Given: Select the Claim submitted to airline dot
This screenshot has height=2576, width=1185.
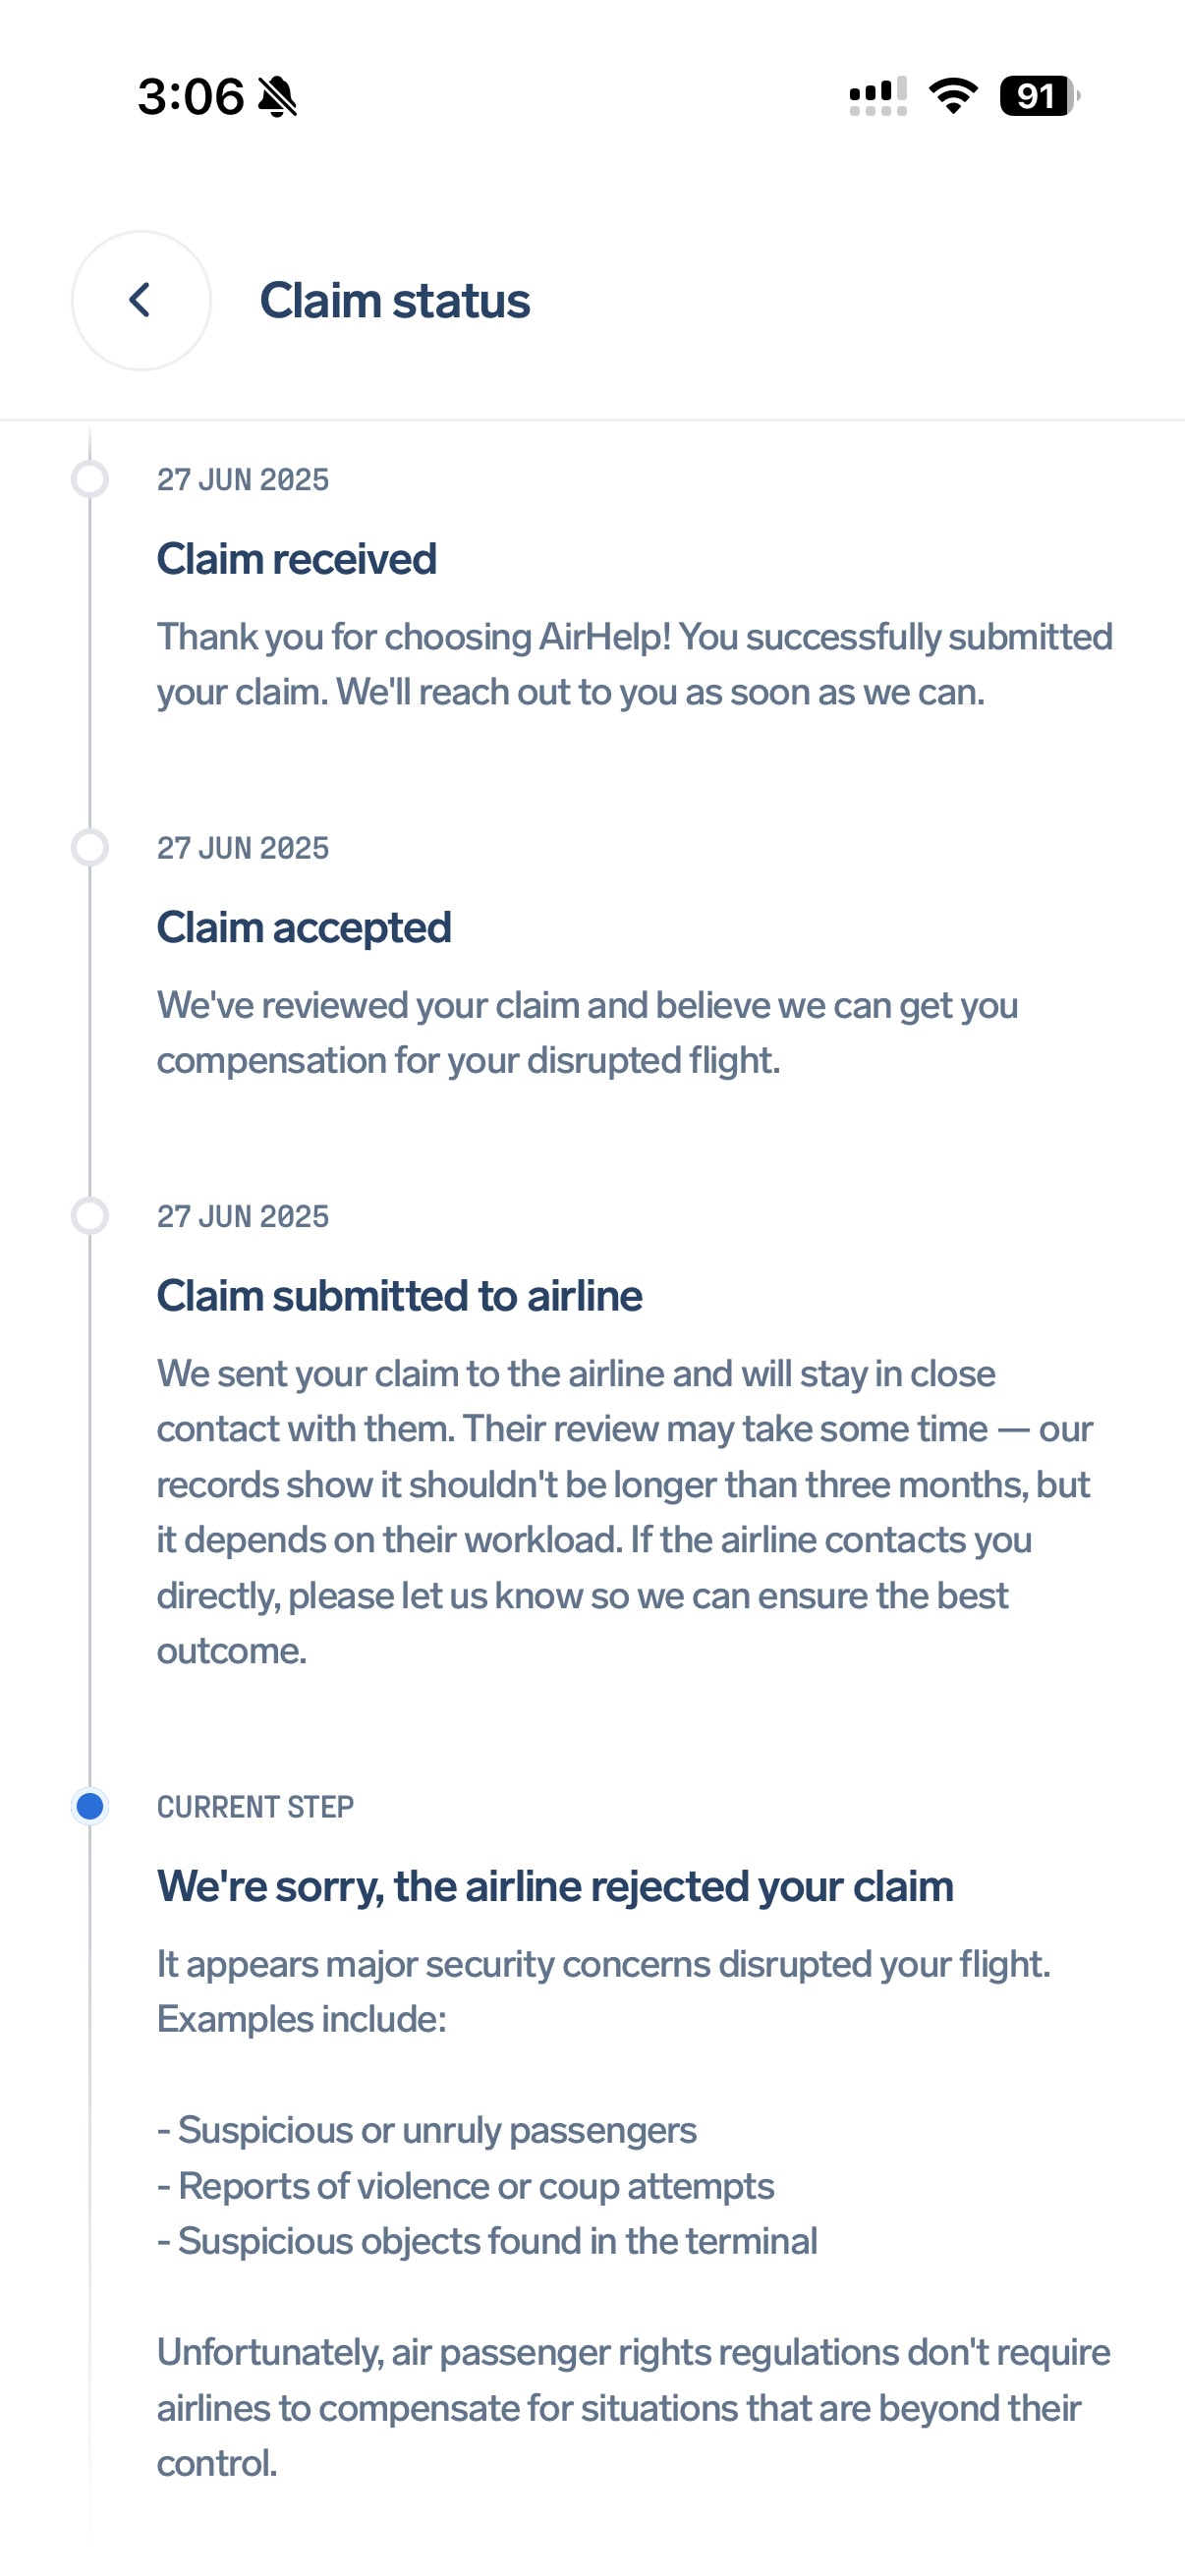Looking at the screenshot, I should (x=90, y=1216).
